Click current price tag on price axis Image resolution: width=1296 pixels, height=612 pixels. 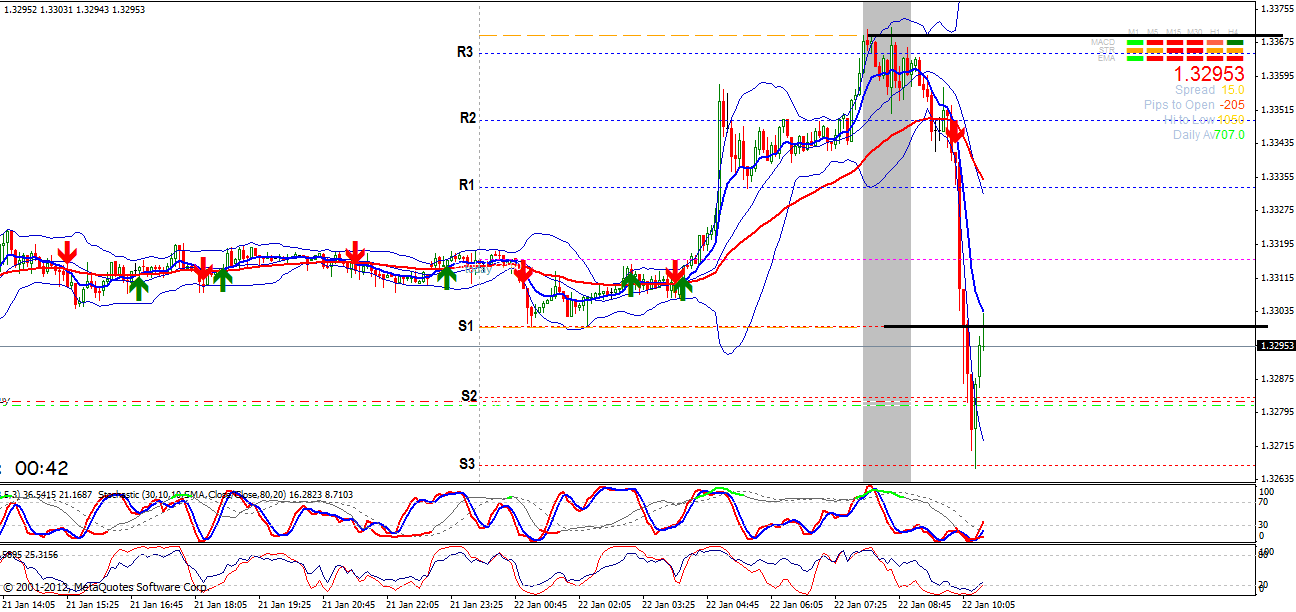pos(1275,346)
